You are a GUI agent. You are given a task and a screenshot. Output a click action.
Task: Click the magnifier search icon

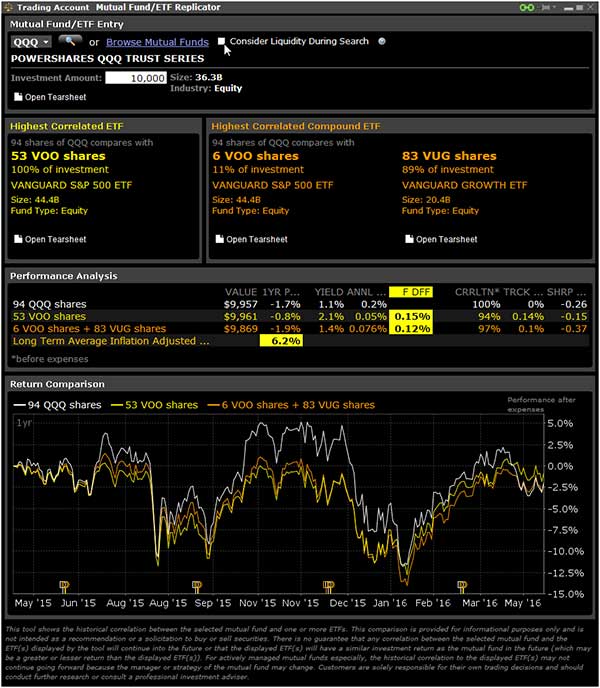(x=70, y=41)
